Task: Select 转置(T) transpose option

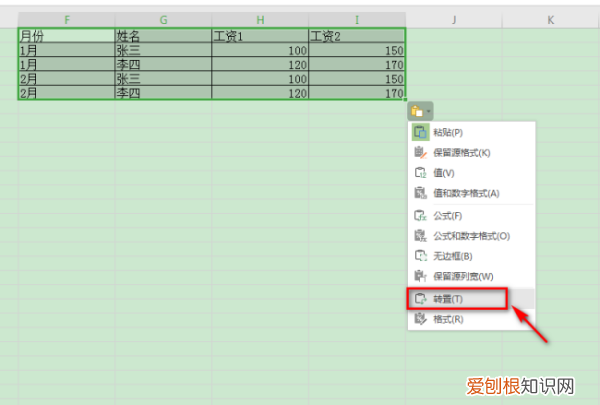Action: (x=471, y=299)
